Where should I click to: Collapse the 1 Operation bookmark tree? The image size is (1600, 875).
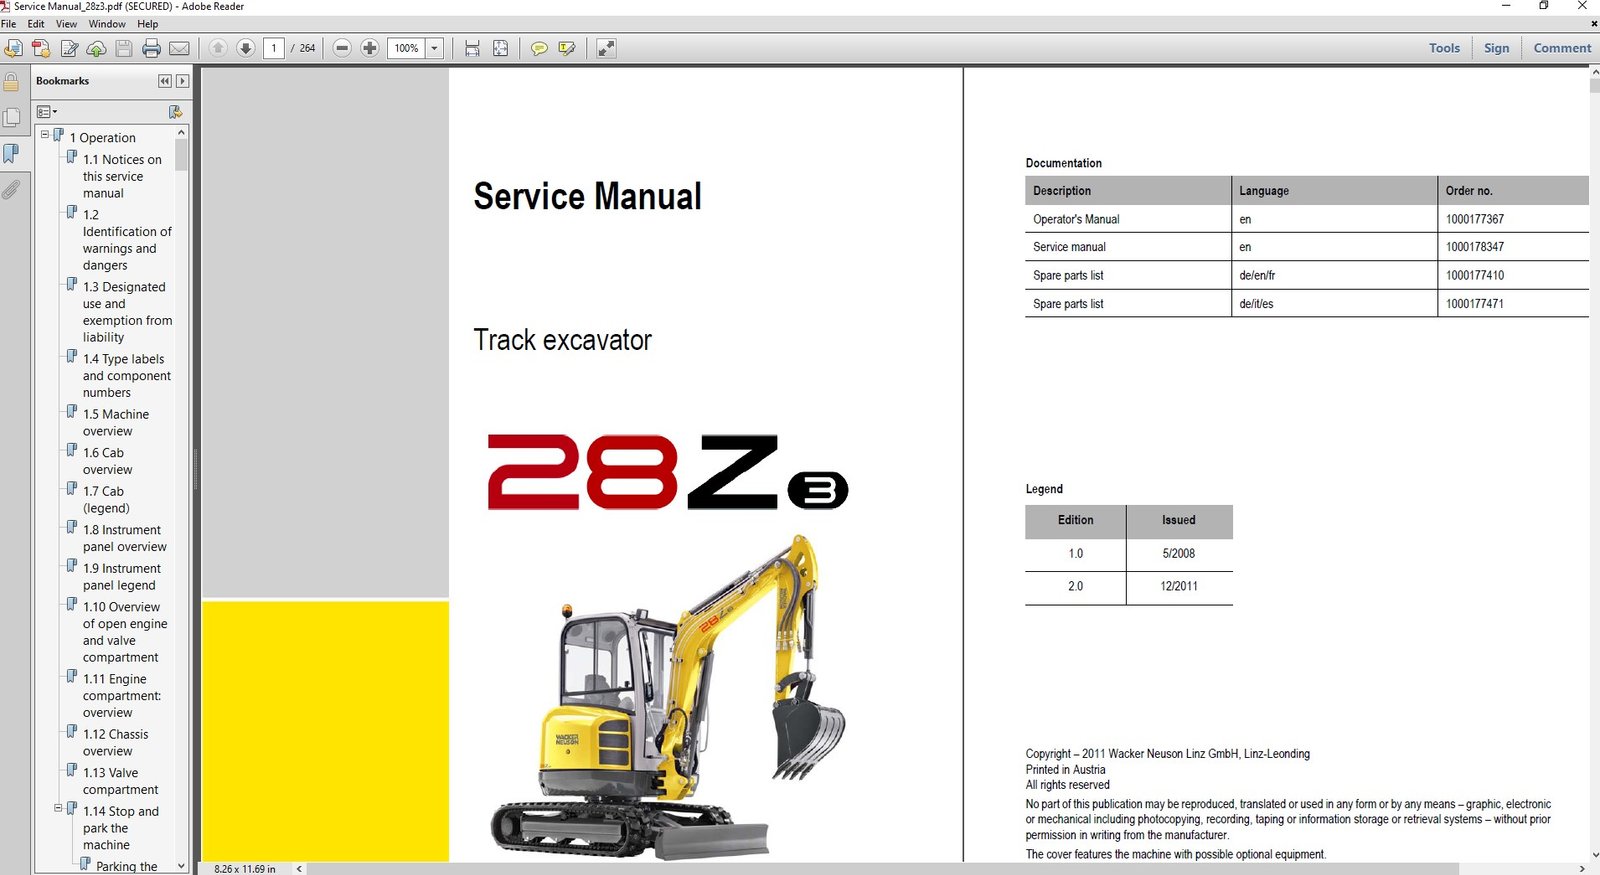point(45,135)
